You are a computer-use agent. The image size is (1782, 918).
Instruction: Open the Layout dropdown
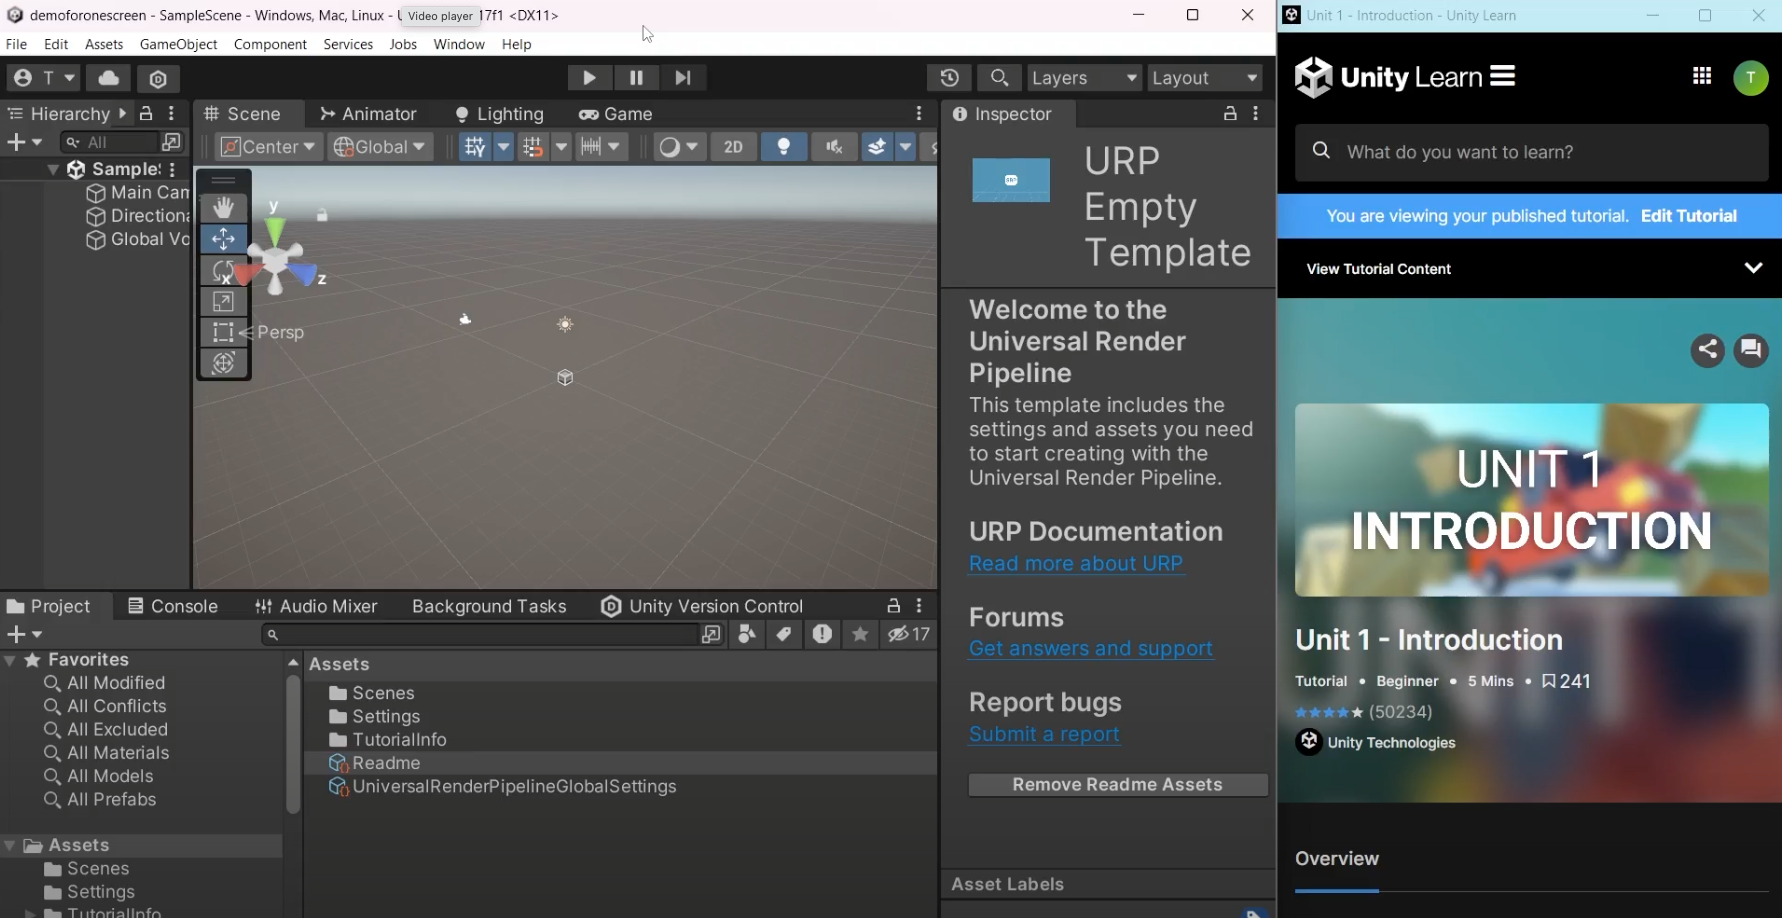(1204, 78)
